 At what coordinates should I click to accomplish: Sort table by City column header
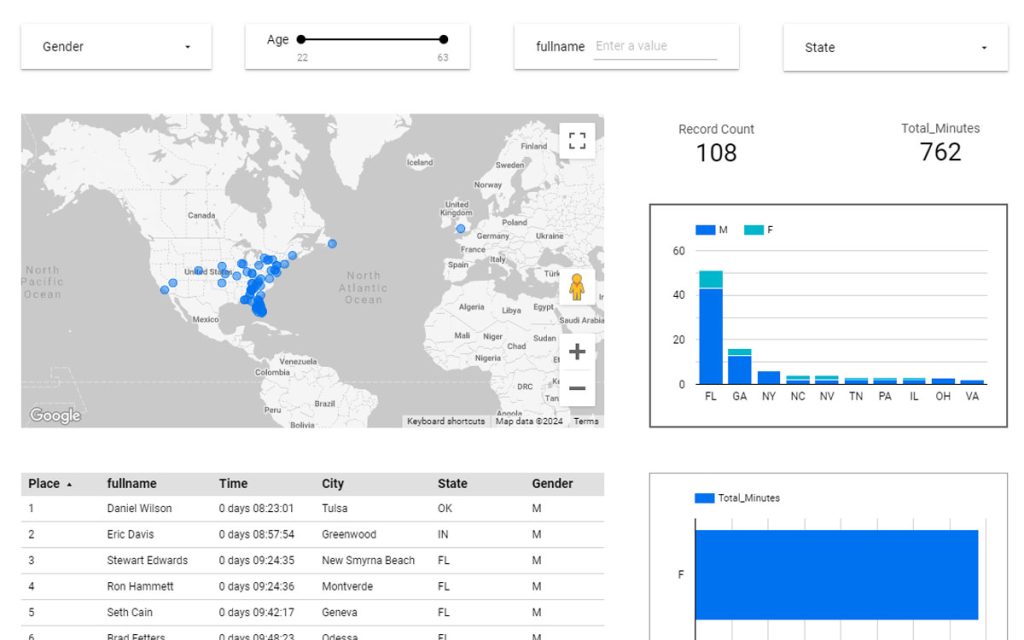click(332, 484)
